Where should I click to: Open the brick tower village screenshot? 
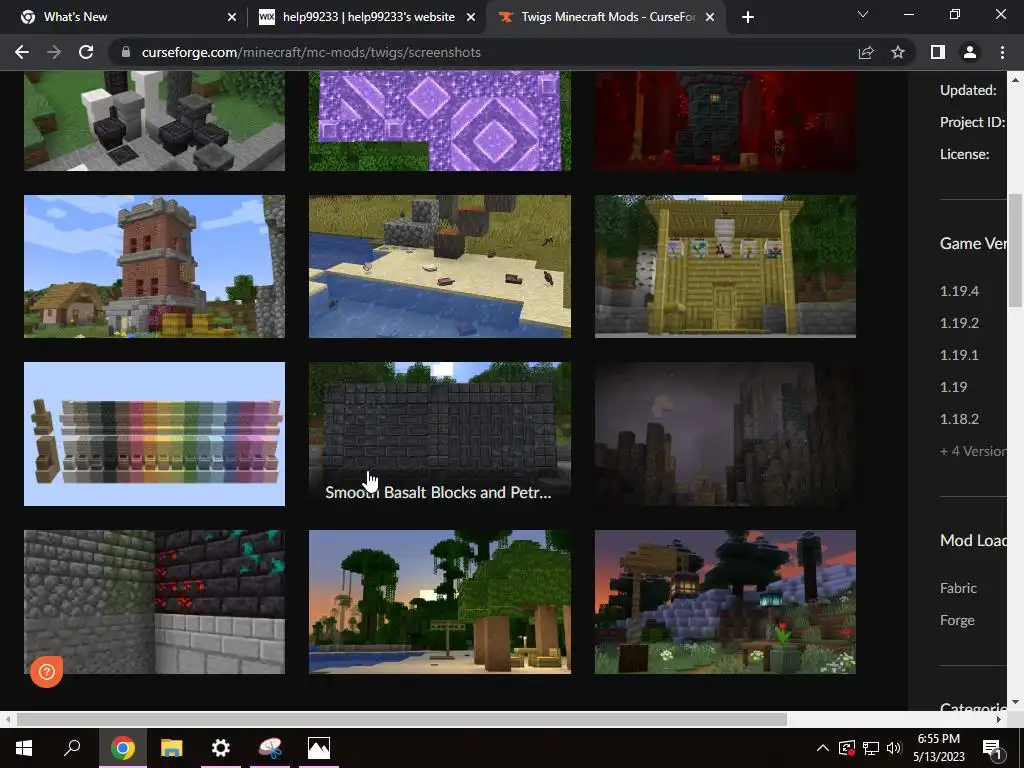coord(154,266)
